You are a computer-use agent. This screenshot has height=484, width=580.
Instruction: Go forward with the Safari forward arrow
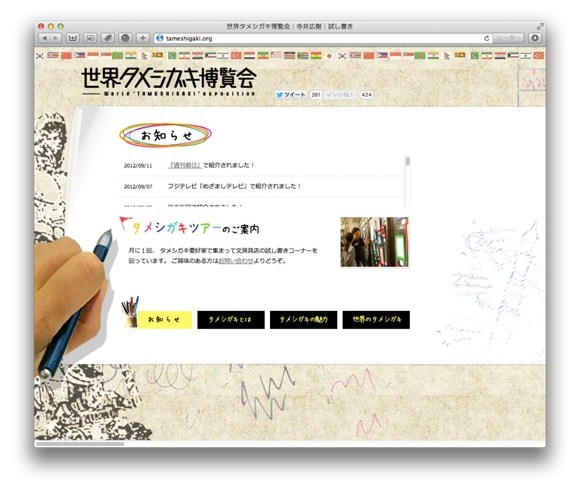[56, 38]
